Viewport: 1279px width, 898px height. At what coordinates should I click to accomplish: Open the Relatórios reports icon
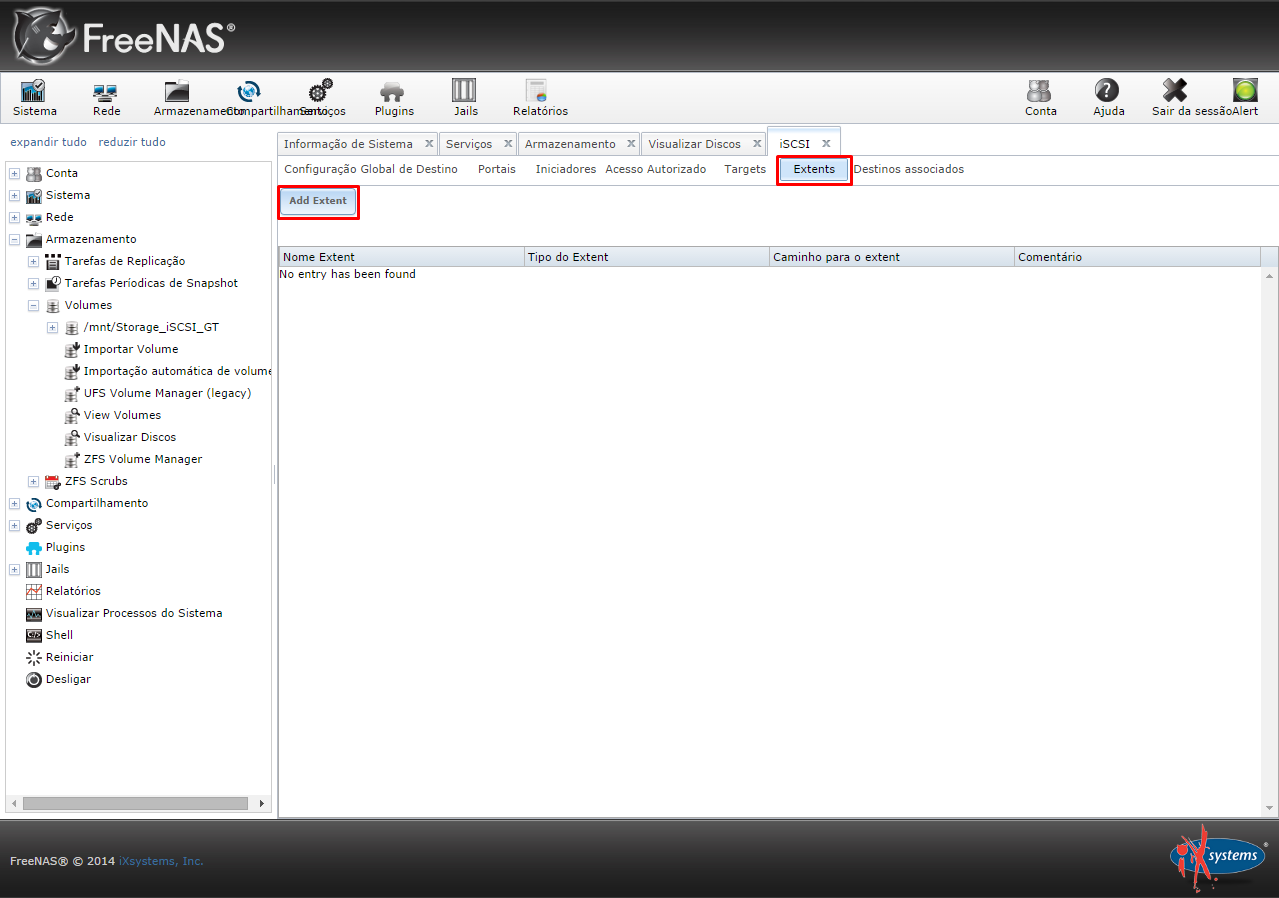click(538, 92)
